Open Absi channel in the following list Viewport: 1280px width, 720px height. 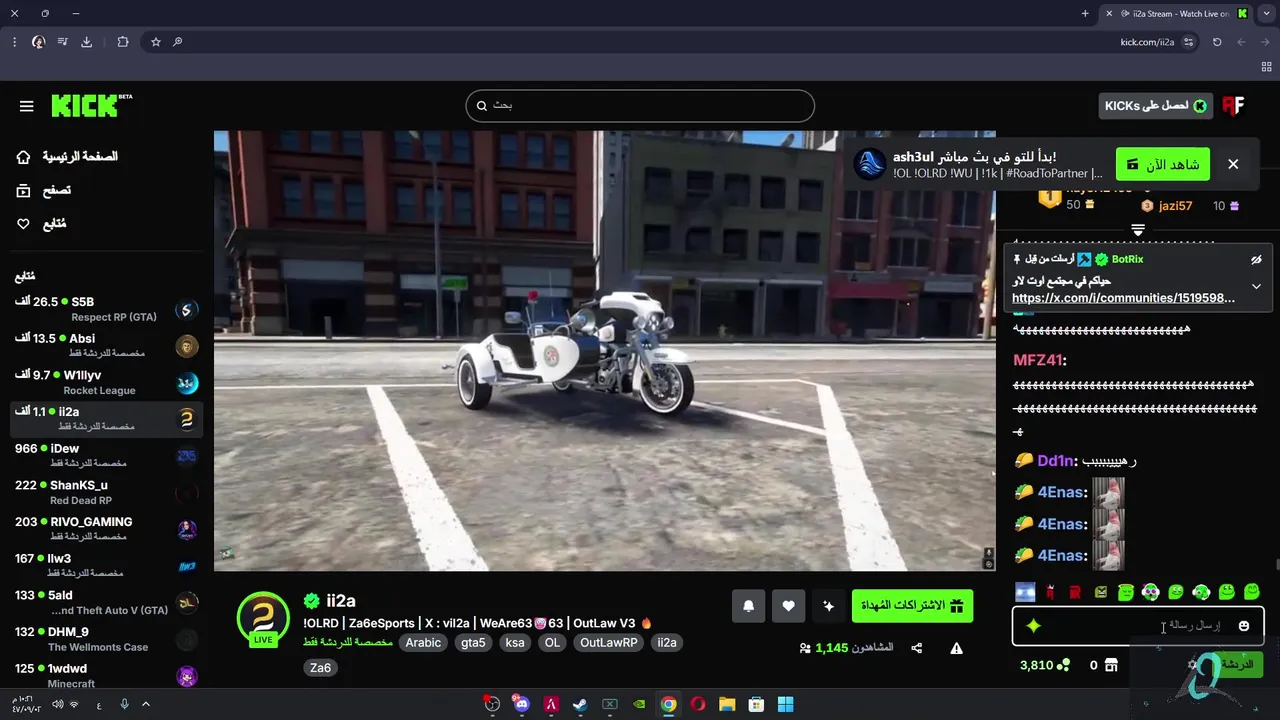pyautogui.click(x=106, y=346)
